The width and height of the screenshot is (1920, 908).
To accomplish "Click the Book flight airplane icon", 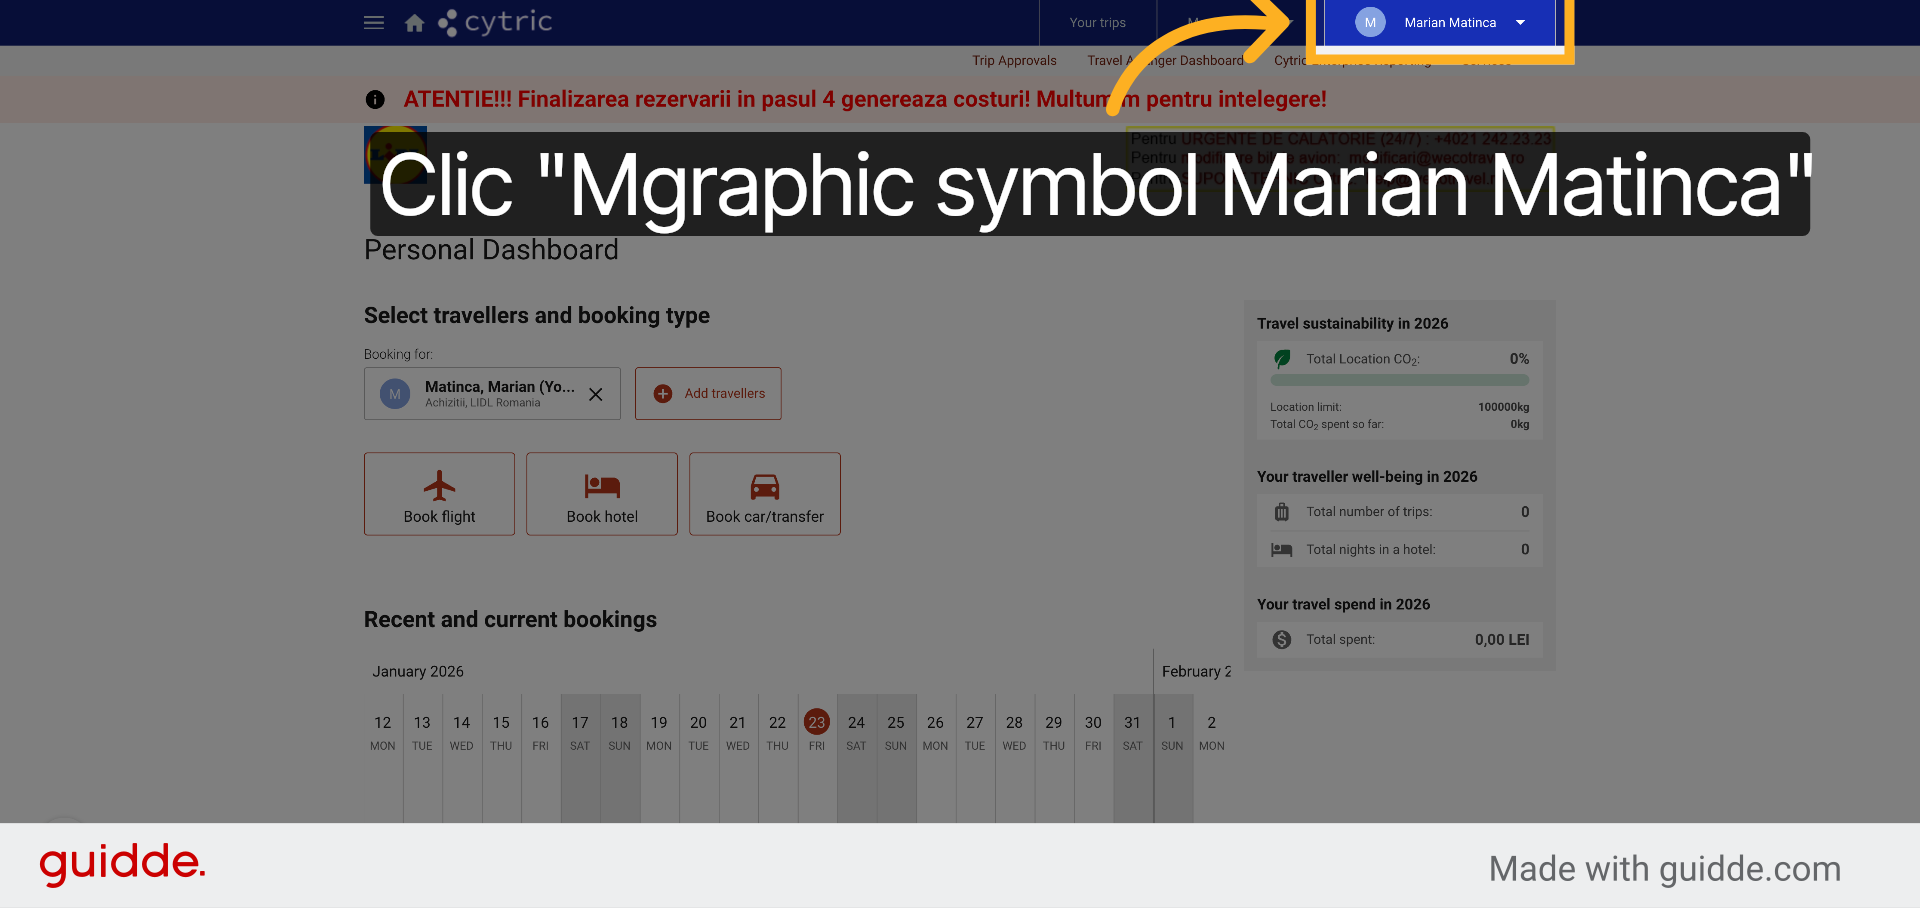I will pos(439,486).
